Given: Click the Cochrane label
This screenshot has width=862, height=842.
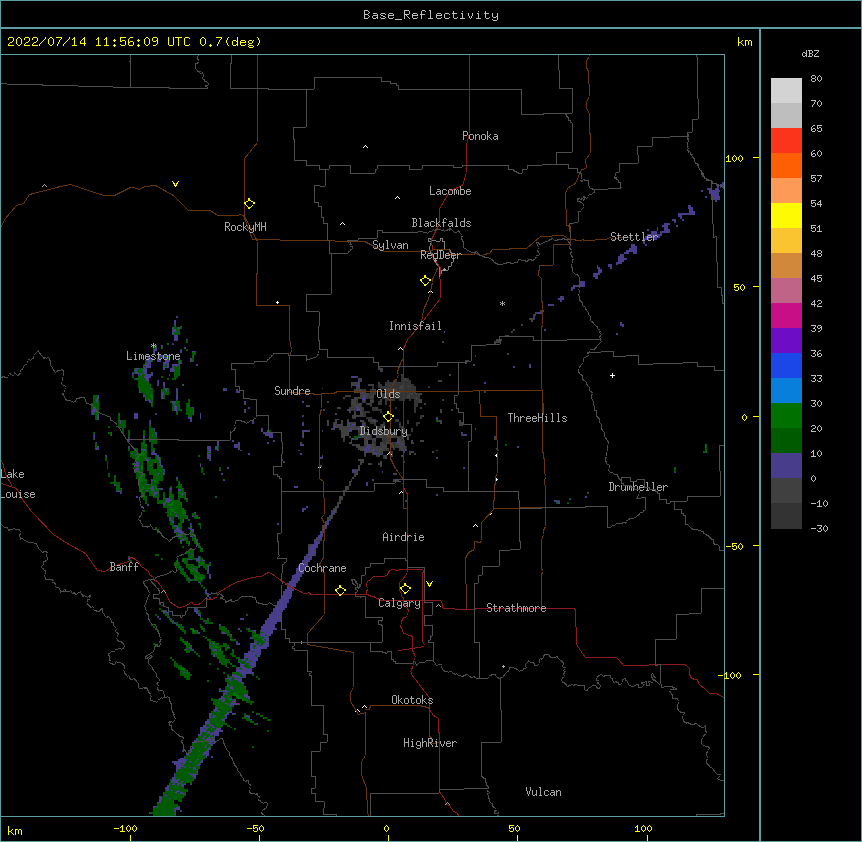Looking at the screenshot, I should click(322, 568).
